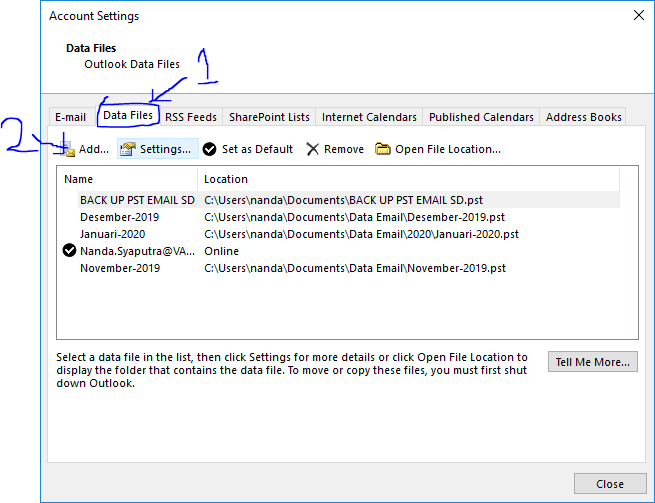The width and height of the screenshot is (655, 503).
Task: Click Open File Location... label
Action: tap(448, 149)
